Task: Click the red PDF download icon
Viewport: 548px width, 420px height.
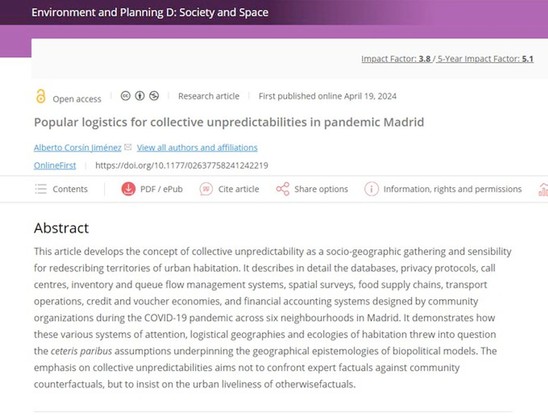Action: (128, 189)
